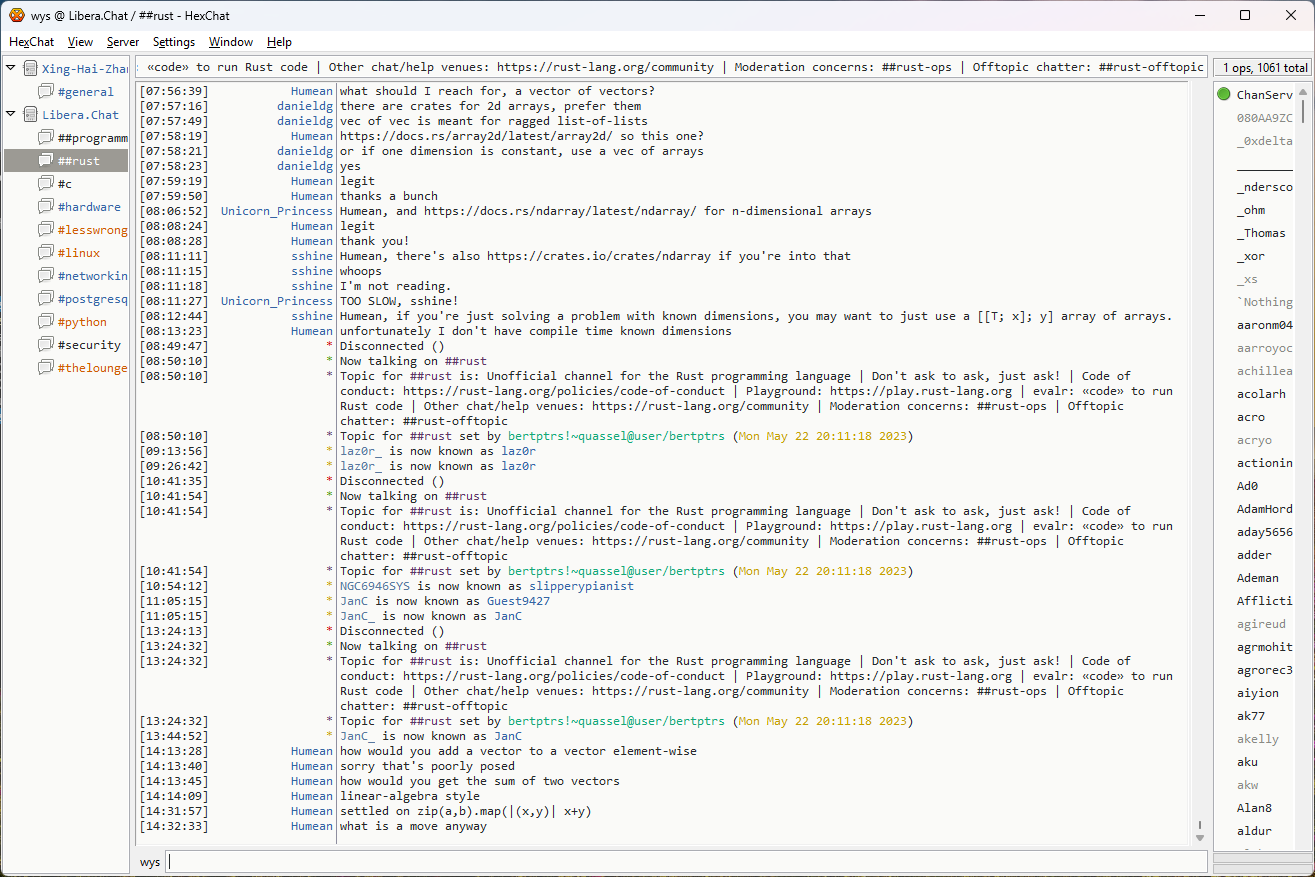Viewport: 1315px width, 877px height.
Task: Switch to the #security channel
Action: point(89,345)
